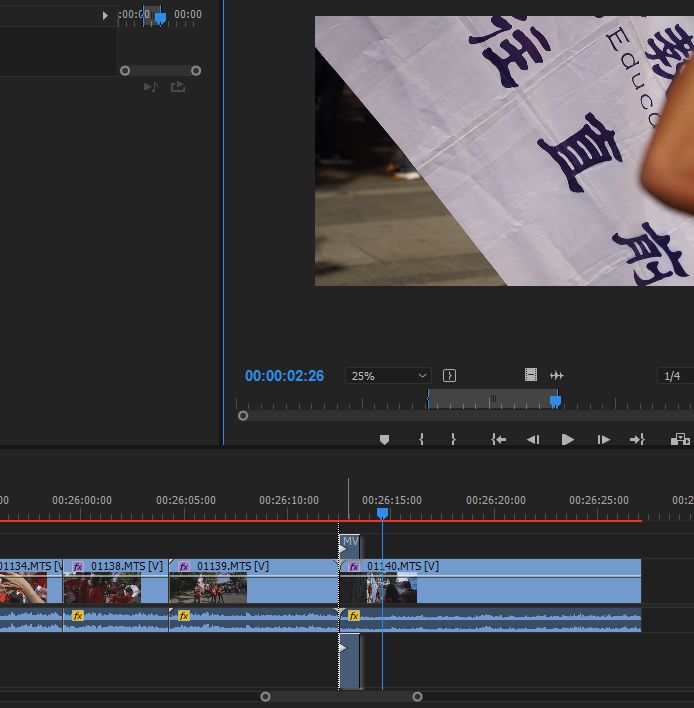Click purple fx badge on 01138.MTS clip
Screen dimensions: 694x708
coord(78,566)
